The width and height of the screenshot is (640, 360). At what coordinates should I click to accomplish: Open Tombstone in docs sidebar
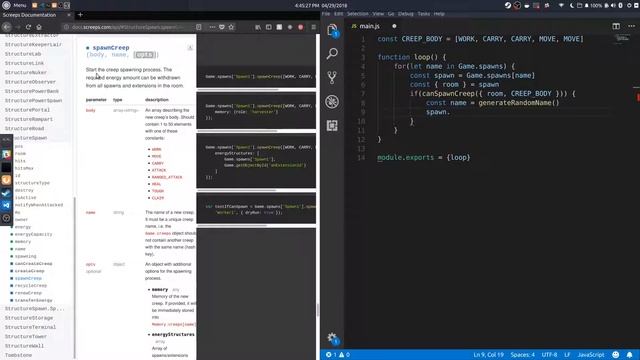tap(18, 355)
